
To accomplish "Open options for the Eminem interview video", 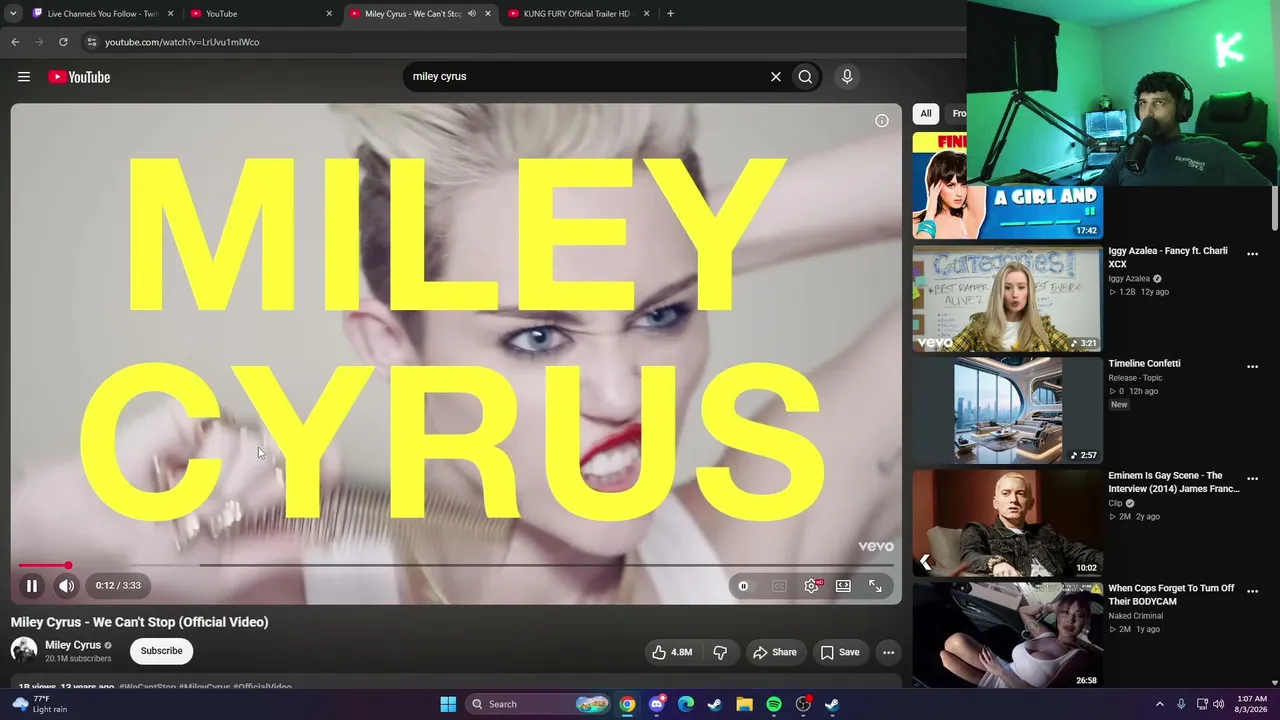I will (1252, 479).
